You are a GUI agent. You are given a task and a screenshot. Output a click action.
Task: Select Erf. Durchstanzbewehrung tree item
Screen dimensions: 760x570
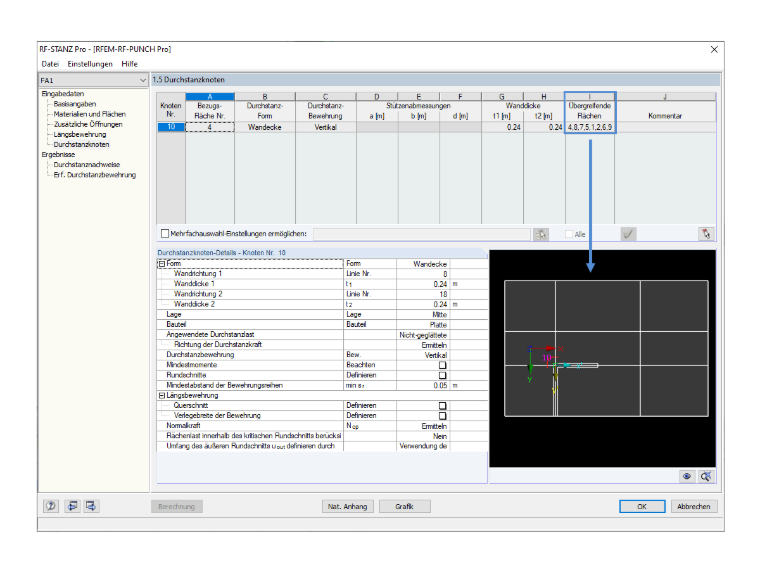coord(95,175)
